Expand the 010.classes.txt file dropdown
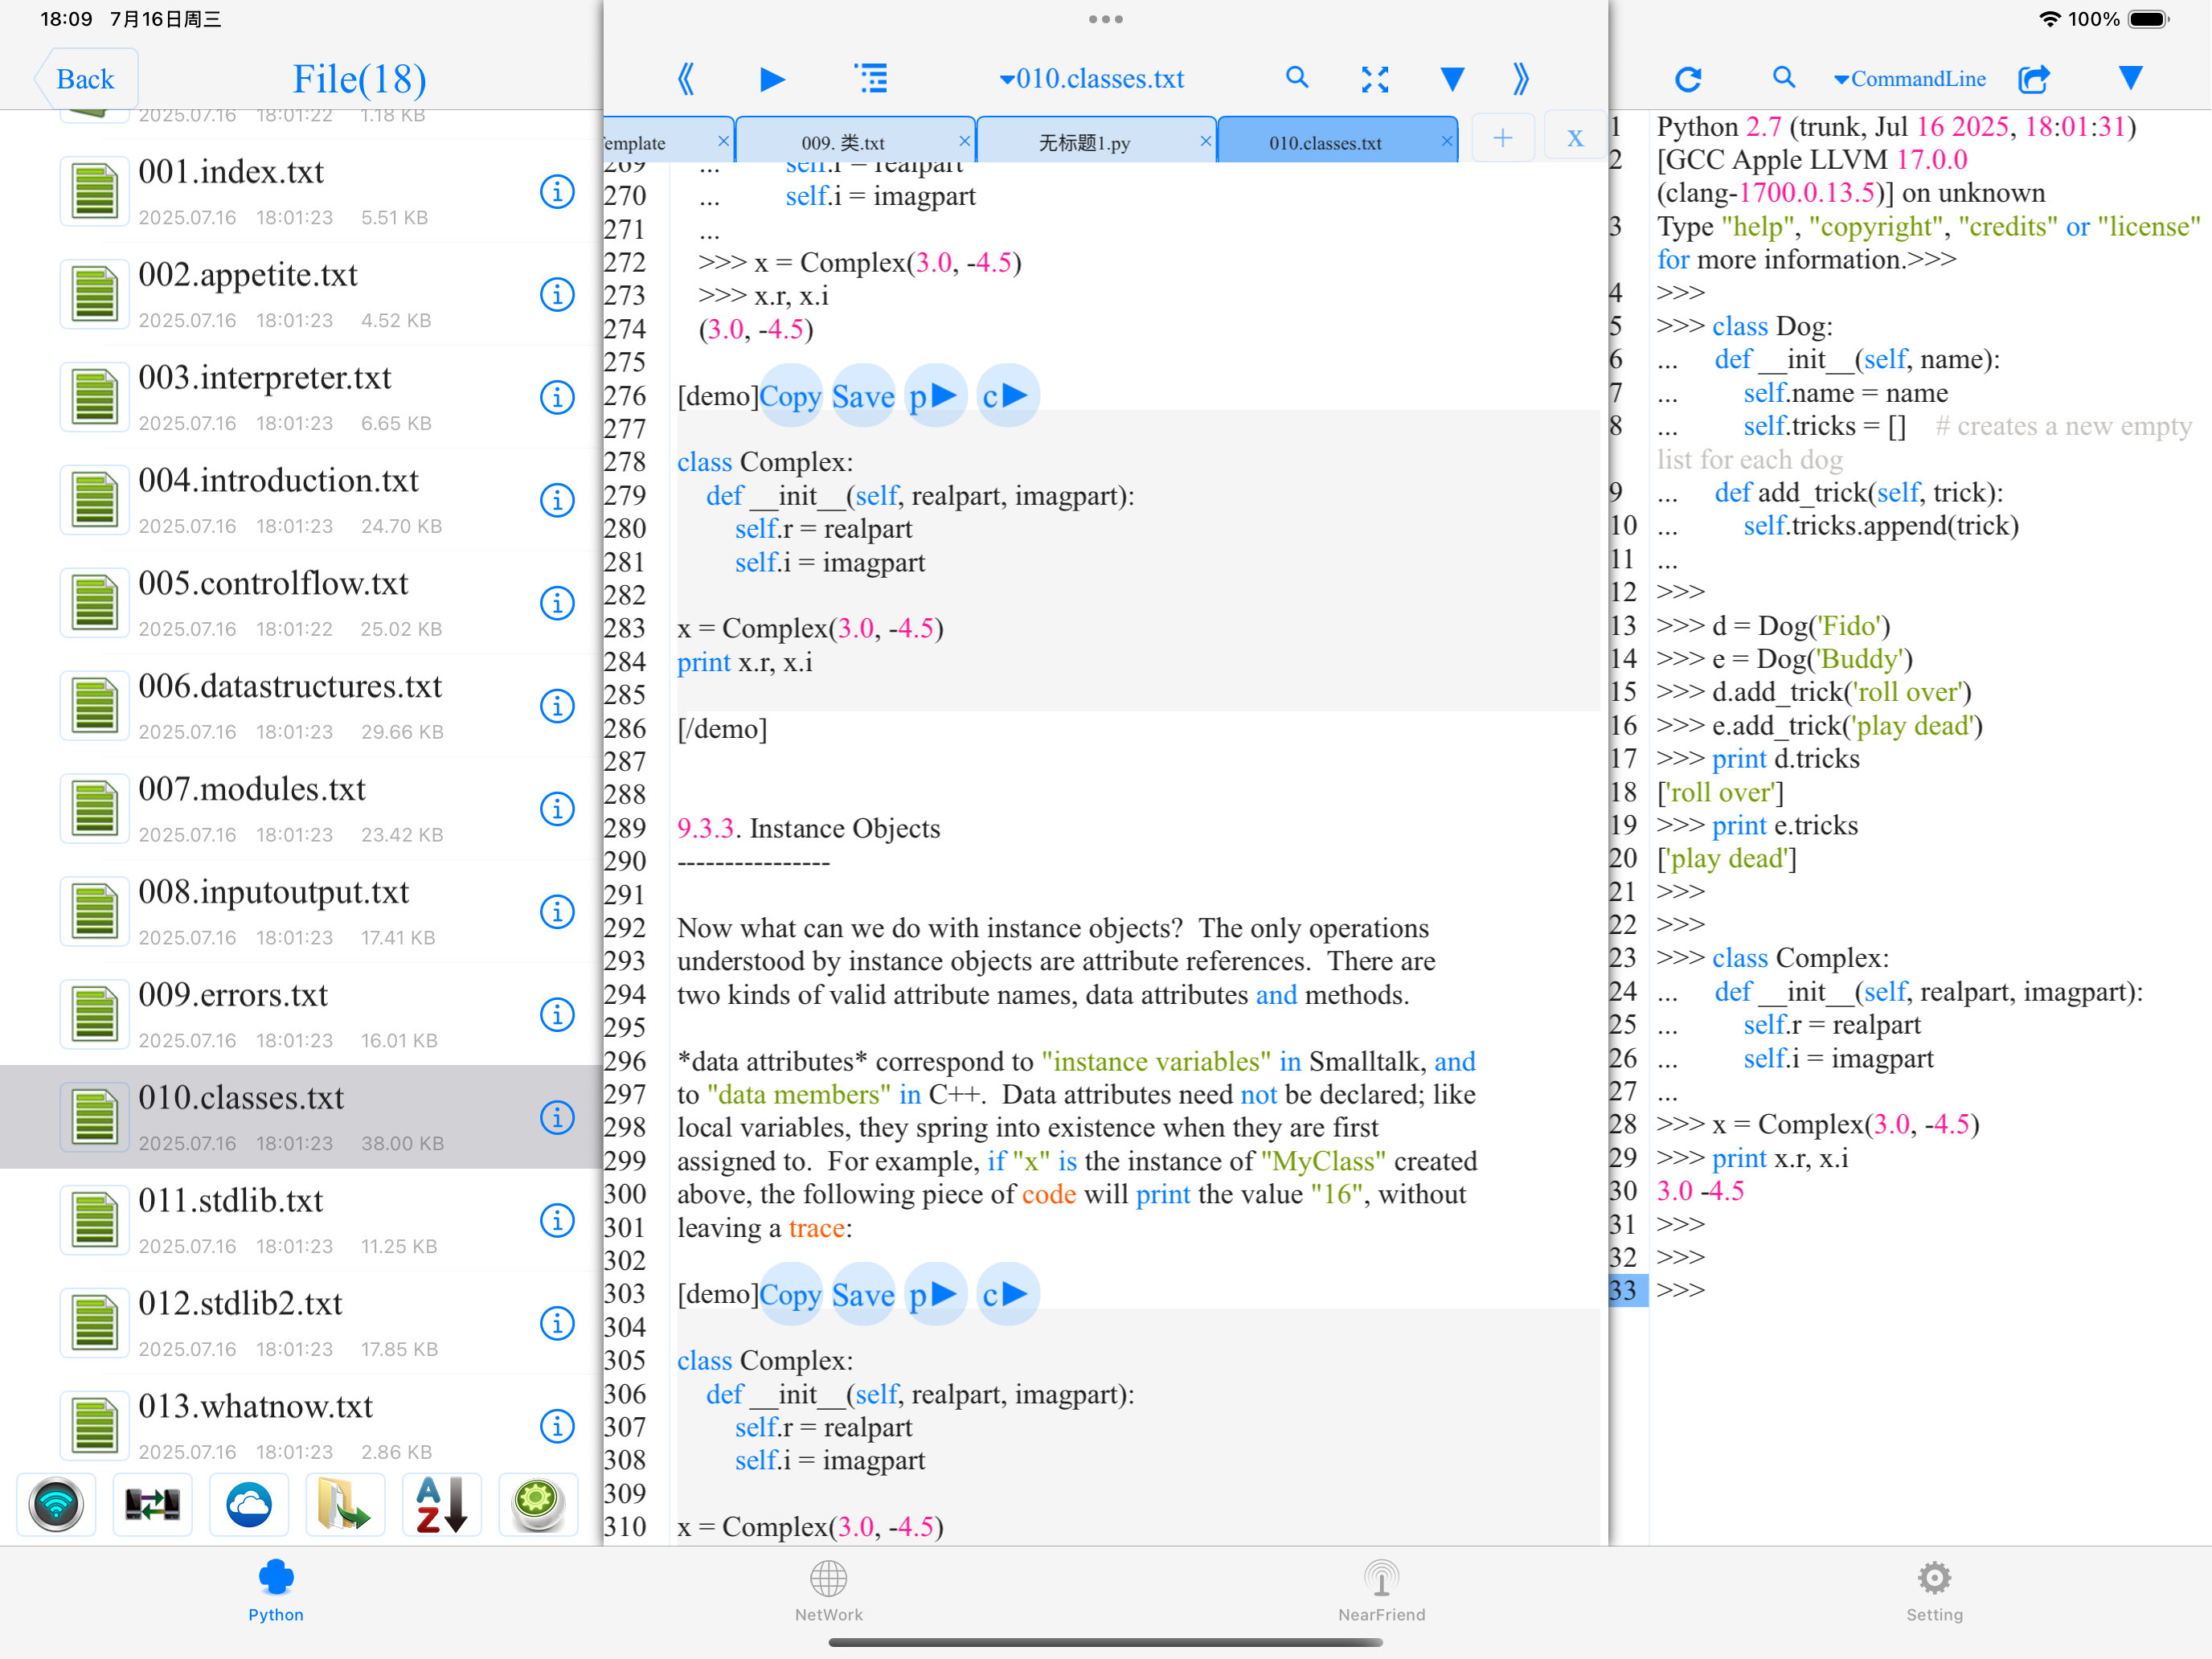Screen dimensions: 2212x1659 (x=1092, y=79)
